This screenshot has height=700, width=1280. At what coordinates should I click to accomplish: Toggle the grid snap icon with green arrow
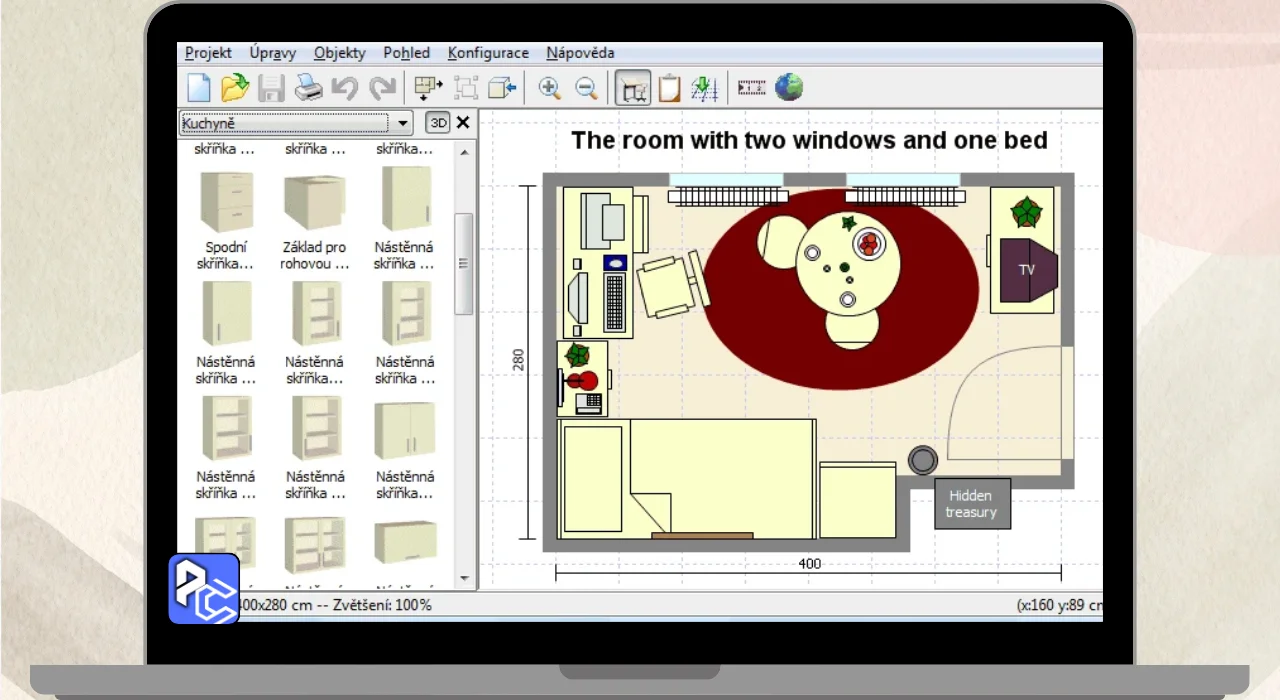(x=705, y=88)
